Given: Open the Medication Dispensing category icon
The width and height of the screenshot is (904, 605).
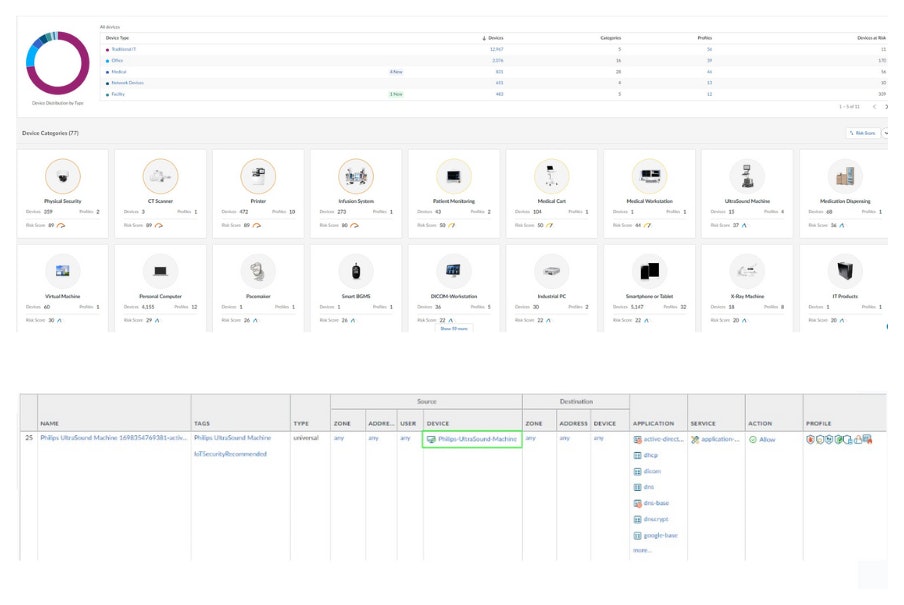Looking at the screenshot, I should coord(845,177).
